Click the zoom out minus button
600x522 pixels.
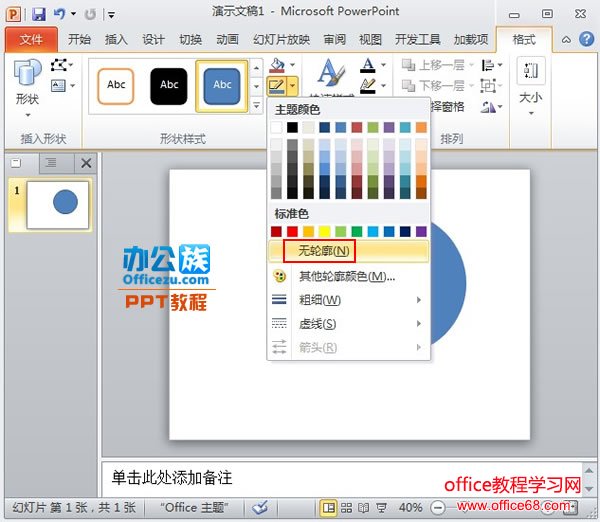click(438, 508)
